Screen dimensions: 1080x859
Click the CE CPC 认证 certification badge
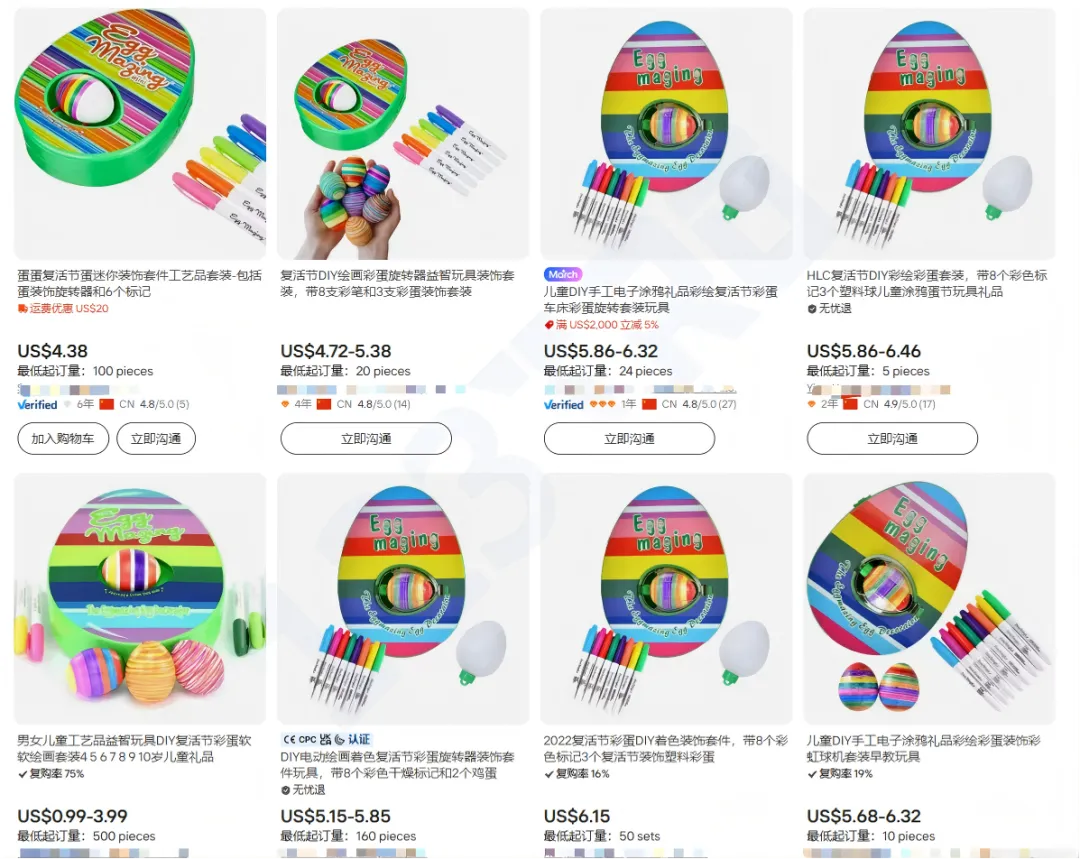tap(327, 739)
